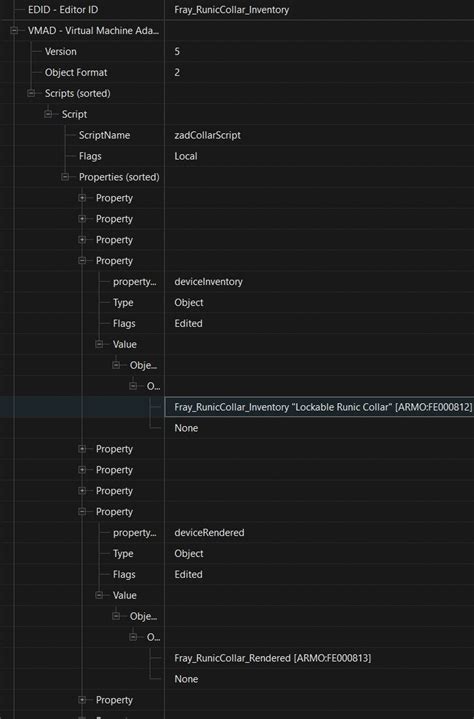Click the deviceInventory property name value
Viewport: 474px width, 719px height.
coord(209,282)
